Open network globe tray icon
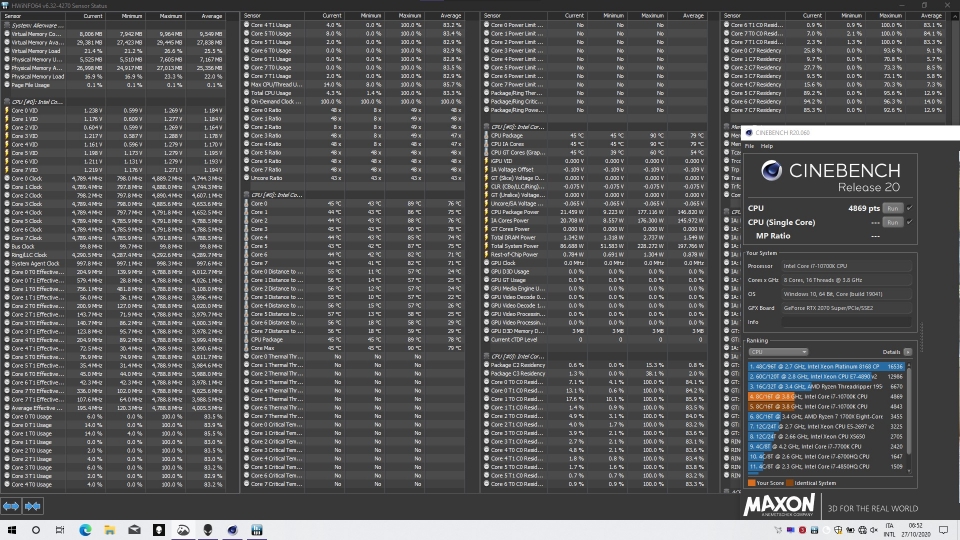The image size is (960, 540). click(x=862, y=530)
